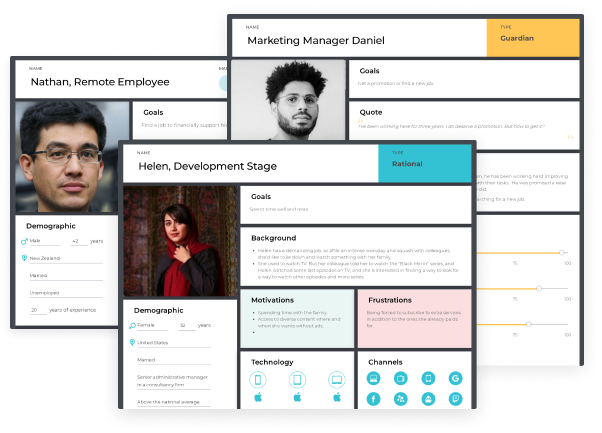Click the teal Rational type block

click(x=424, y=164)
